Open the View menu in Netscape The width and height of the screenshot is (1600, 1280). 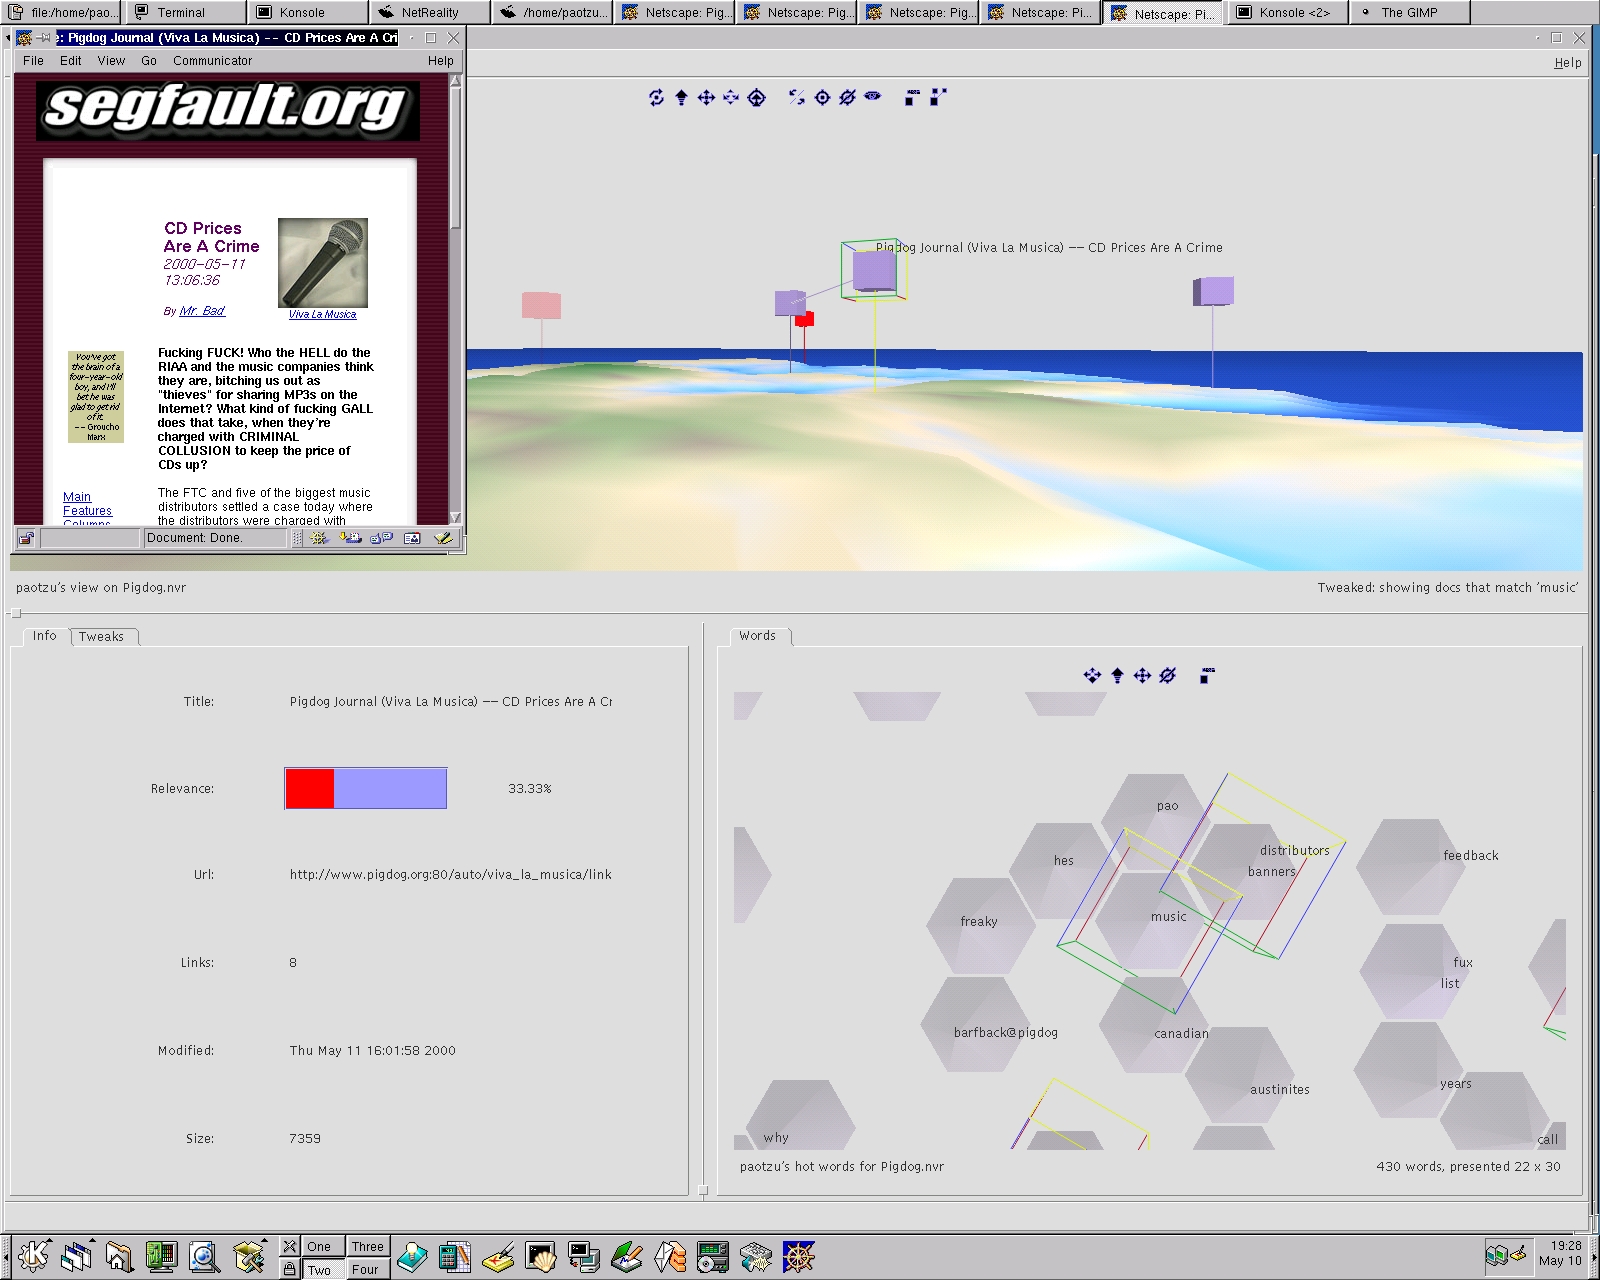click(111, 61)
